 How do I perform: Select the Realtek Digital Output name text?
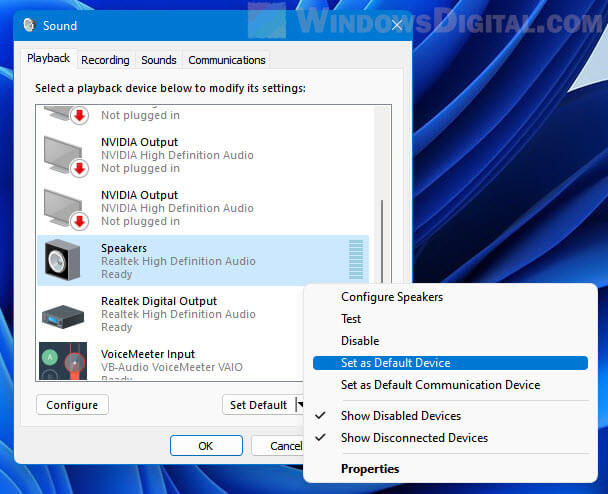point(159,301)
